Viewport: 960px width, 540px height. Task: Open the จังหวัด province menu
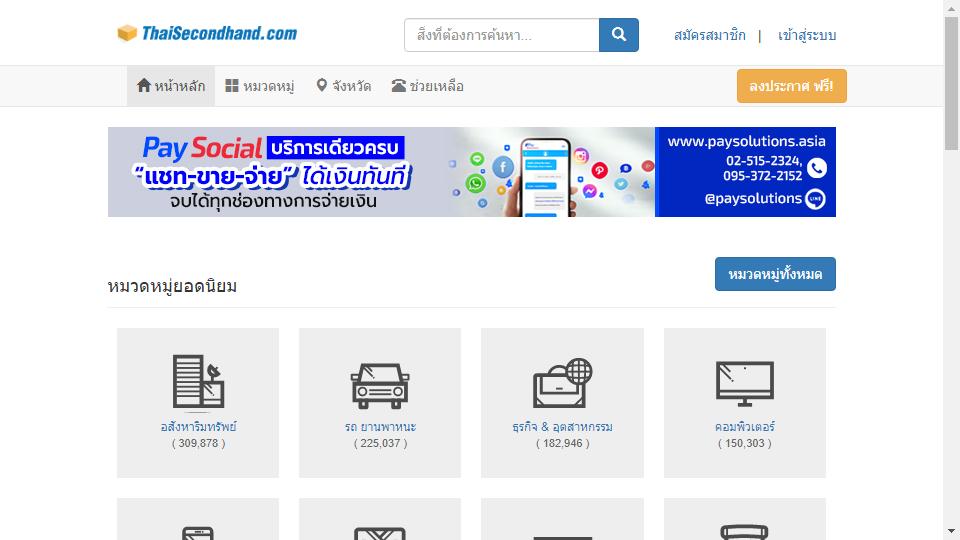343,86
